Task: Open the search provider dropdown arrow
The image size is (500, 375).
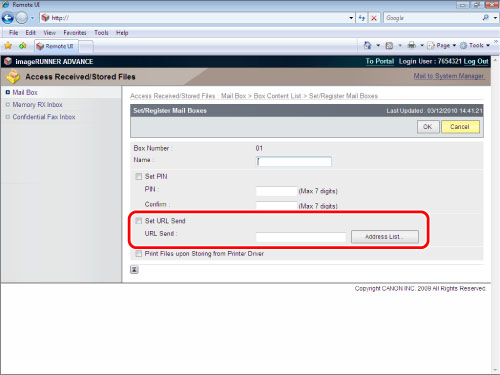Action: [495, 18]
